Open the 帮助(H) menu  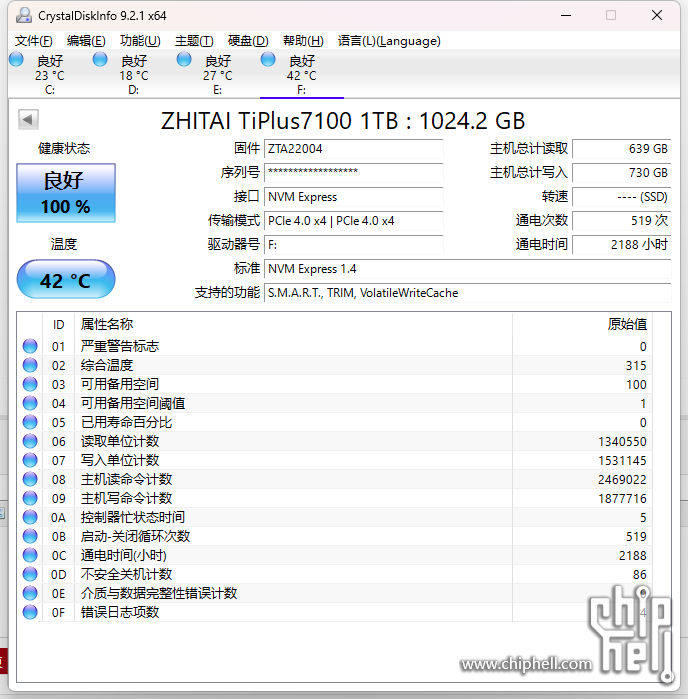point(303,41)
